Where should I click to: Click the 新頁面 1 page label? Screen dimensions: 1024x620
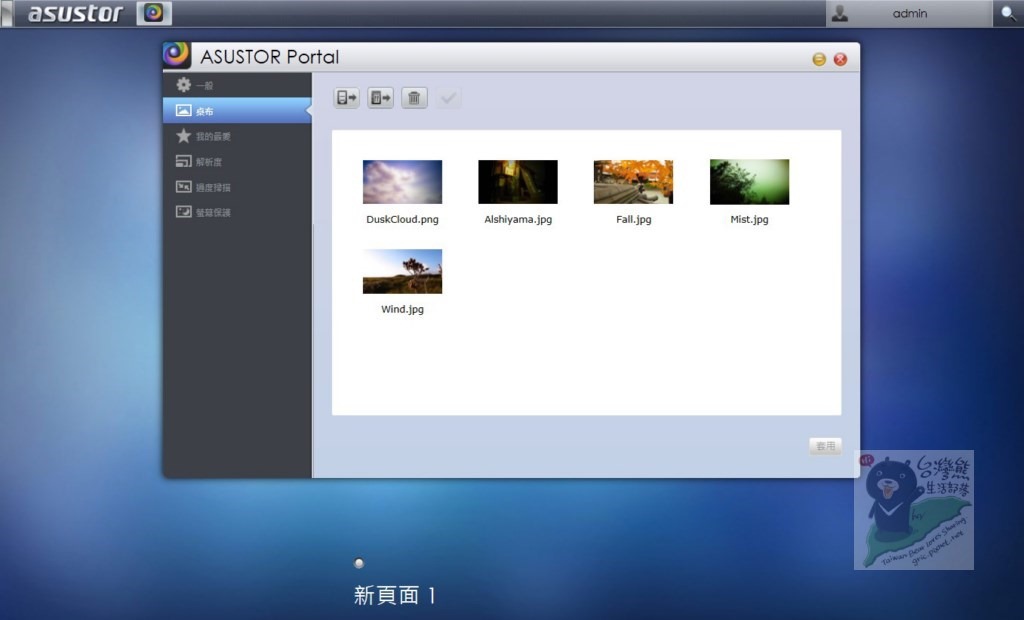click(x=394, y=595)
